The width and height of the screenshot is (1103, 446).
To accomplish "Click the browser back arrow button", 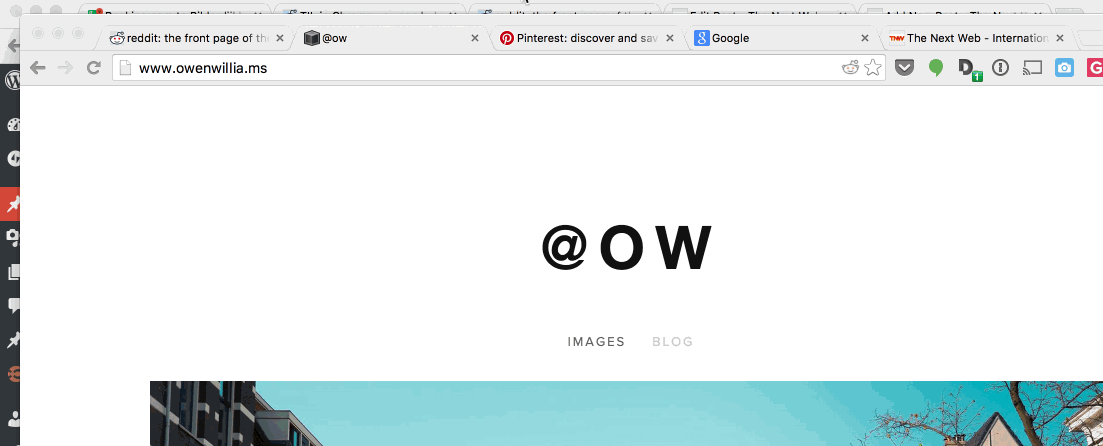I will tap(38, 68).
